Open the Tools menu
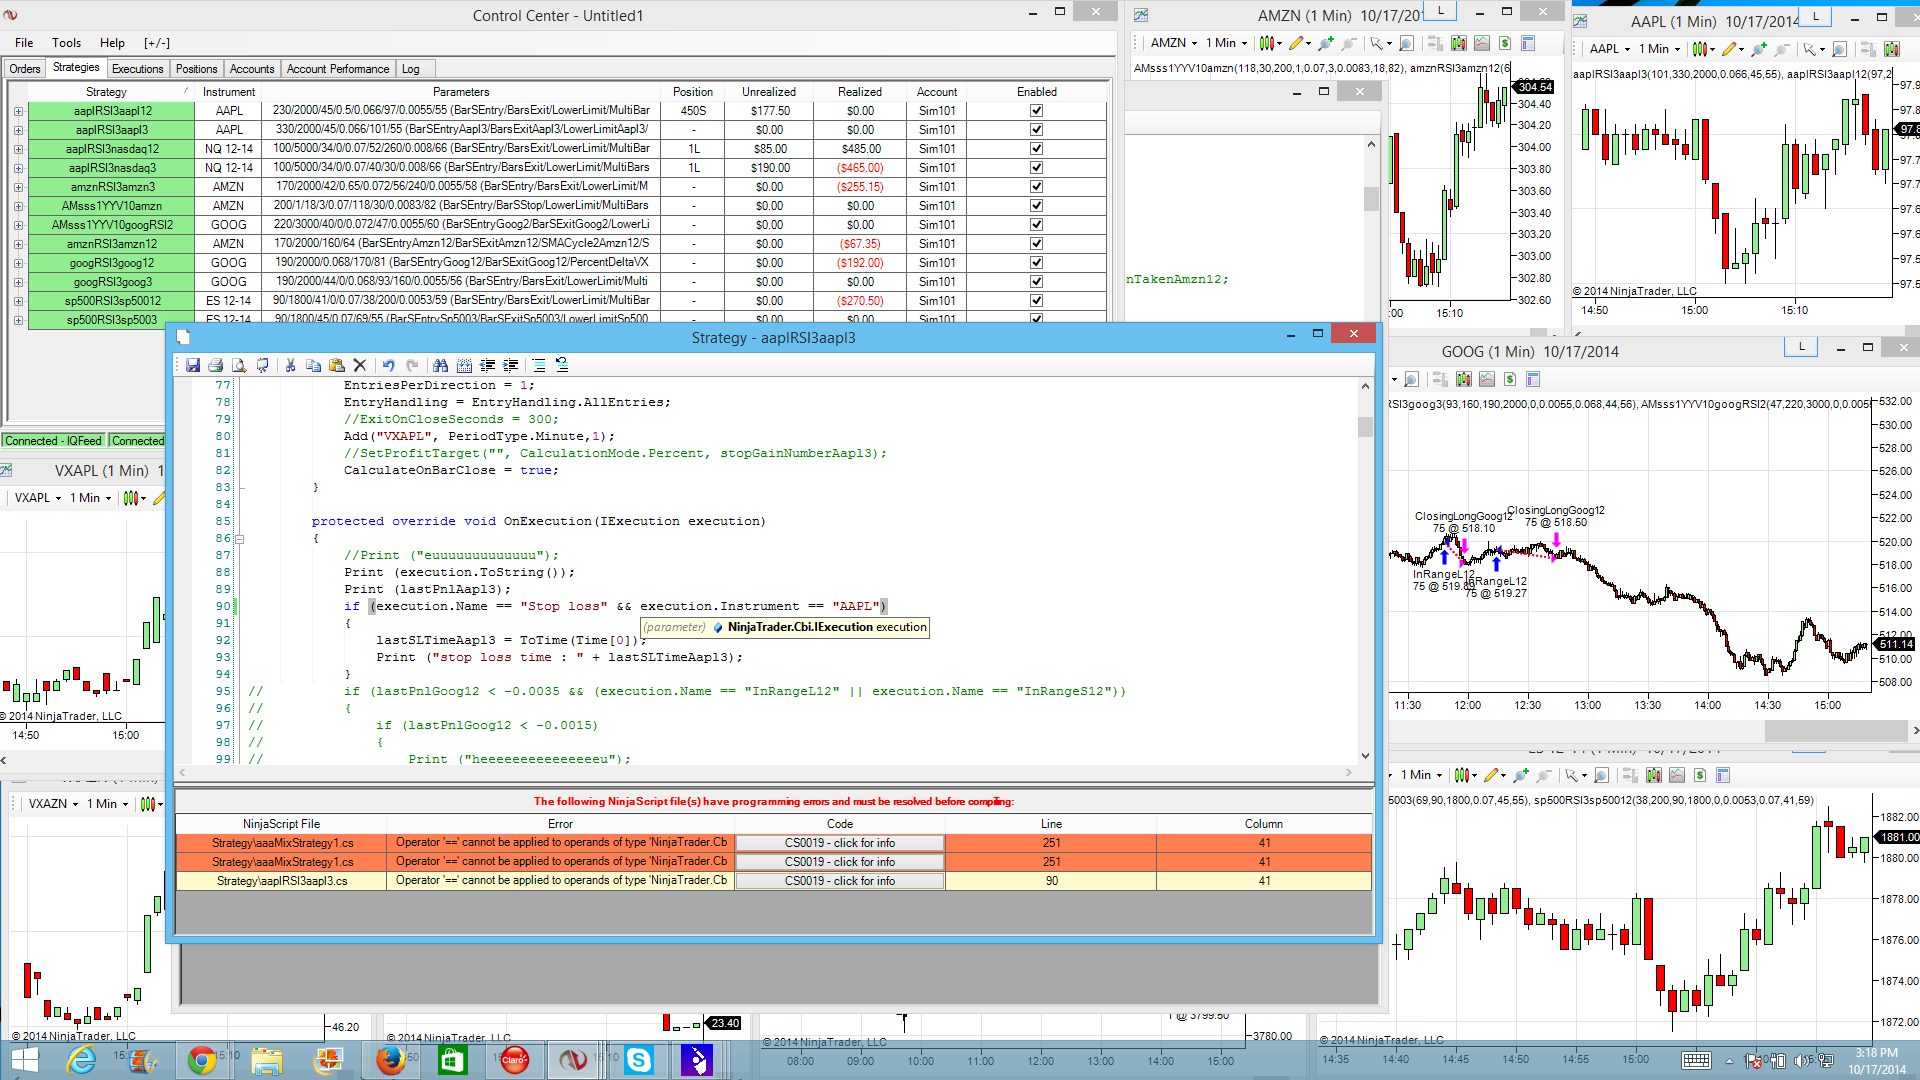The width and height of the screenshot is (1920, 1080). tap(66, 43)
